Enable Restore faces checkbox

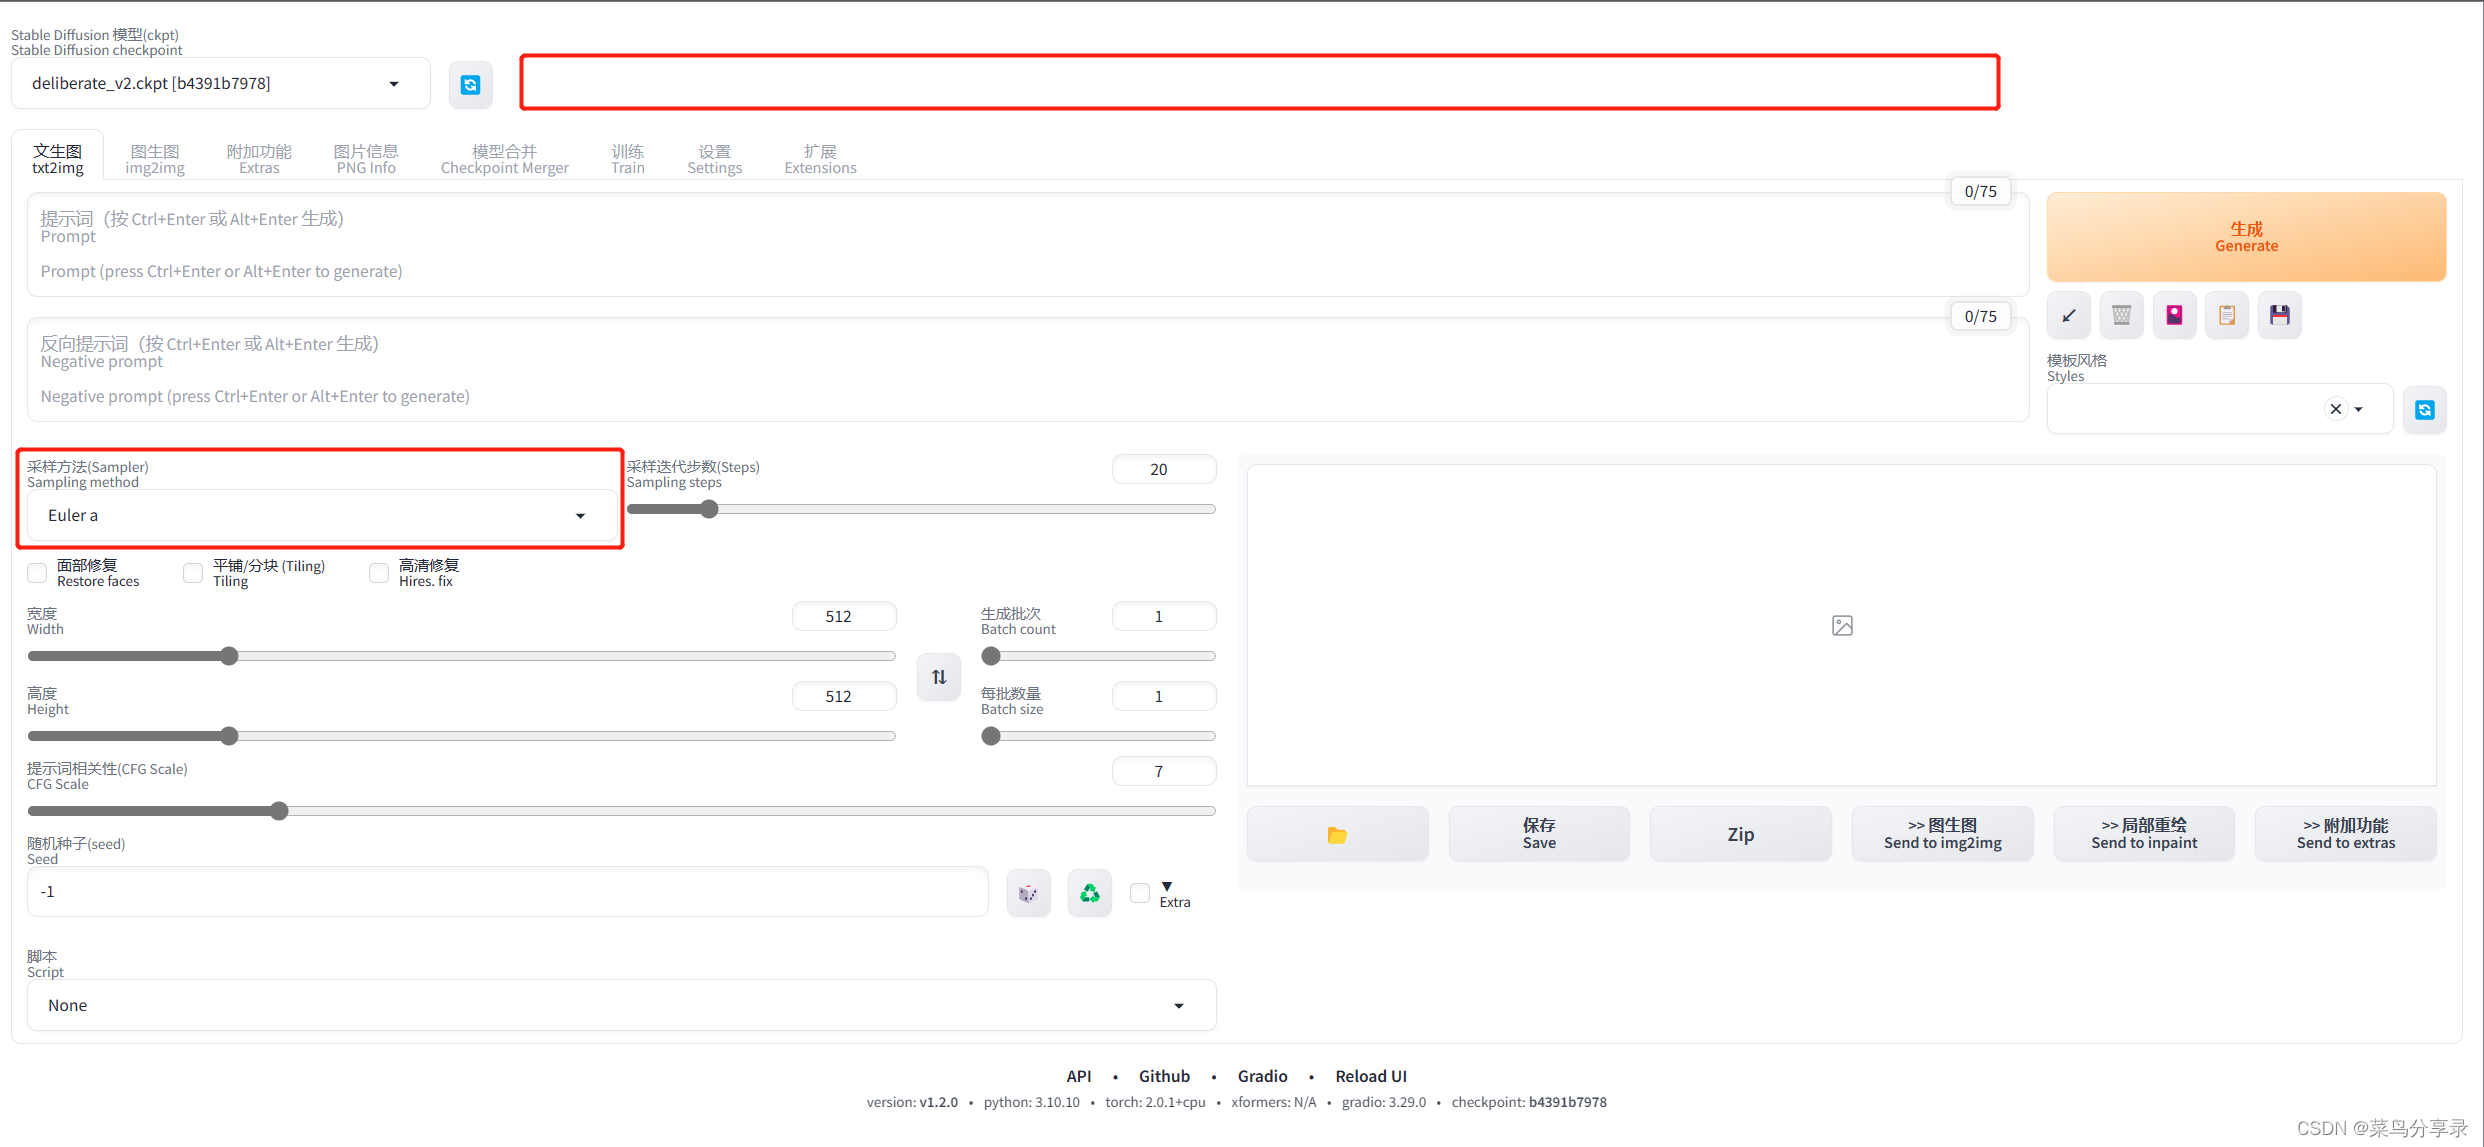click(37, 573)
